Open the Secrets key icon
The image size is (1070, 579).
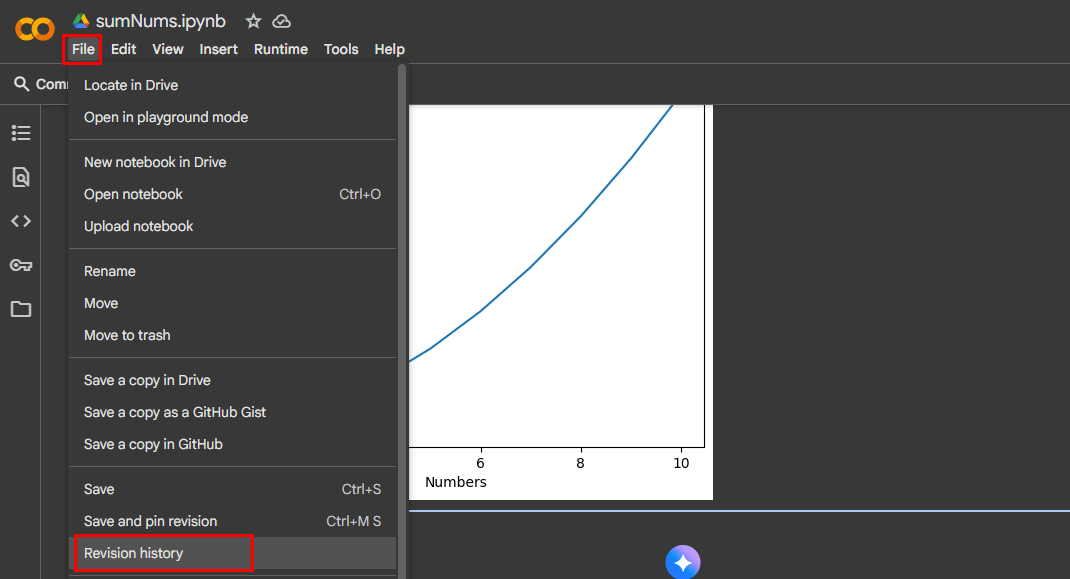point(21,265)
